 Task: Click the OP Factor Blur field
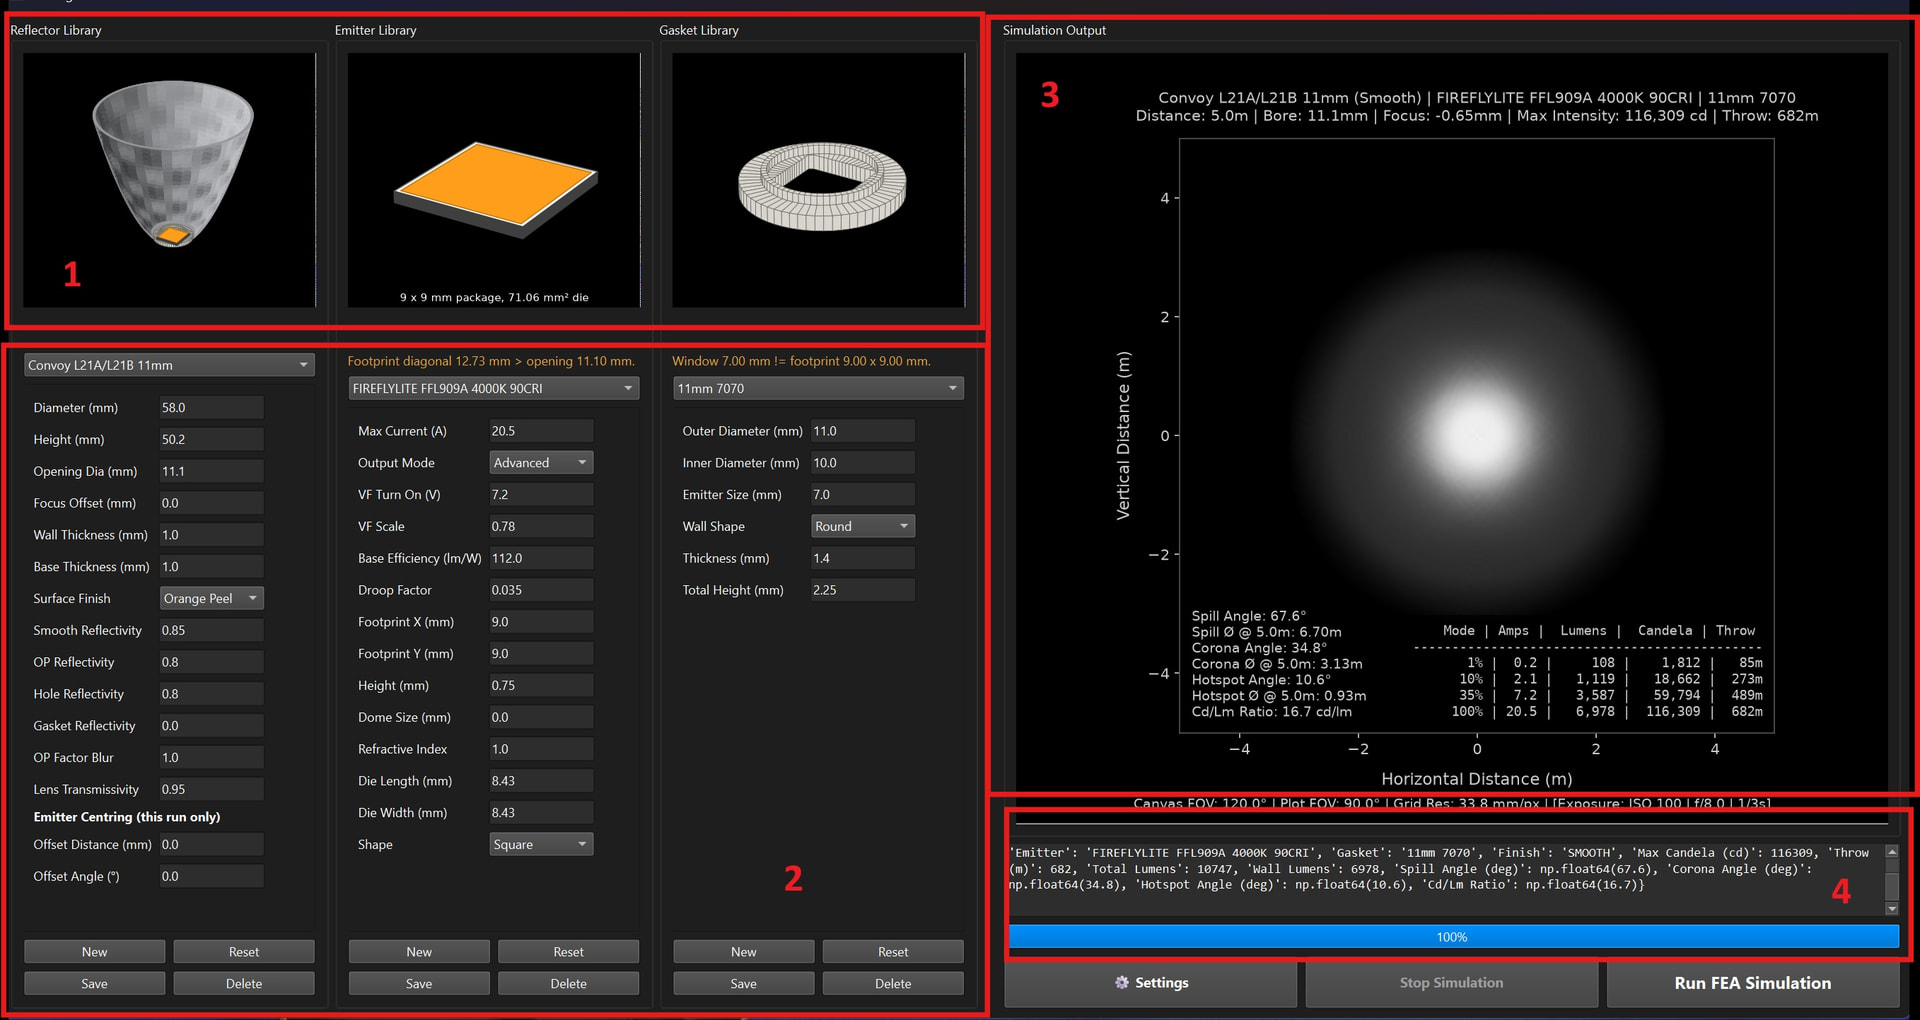pos(212,758)
